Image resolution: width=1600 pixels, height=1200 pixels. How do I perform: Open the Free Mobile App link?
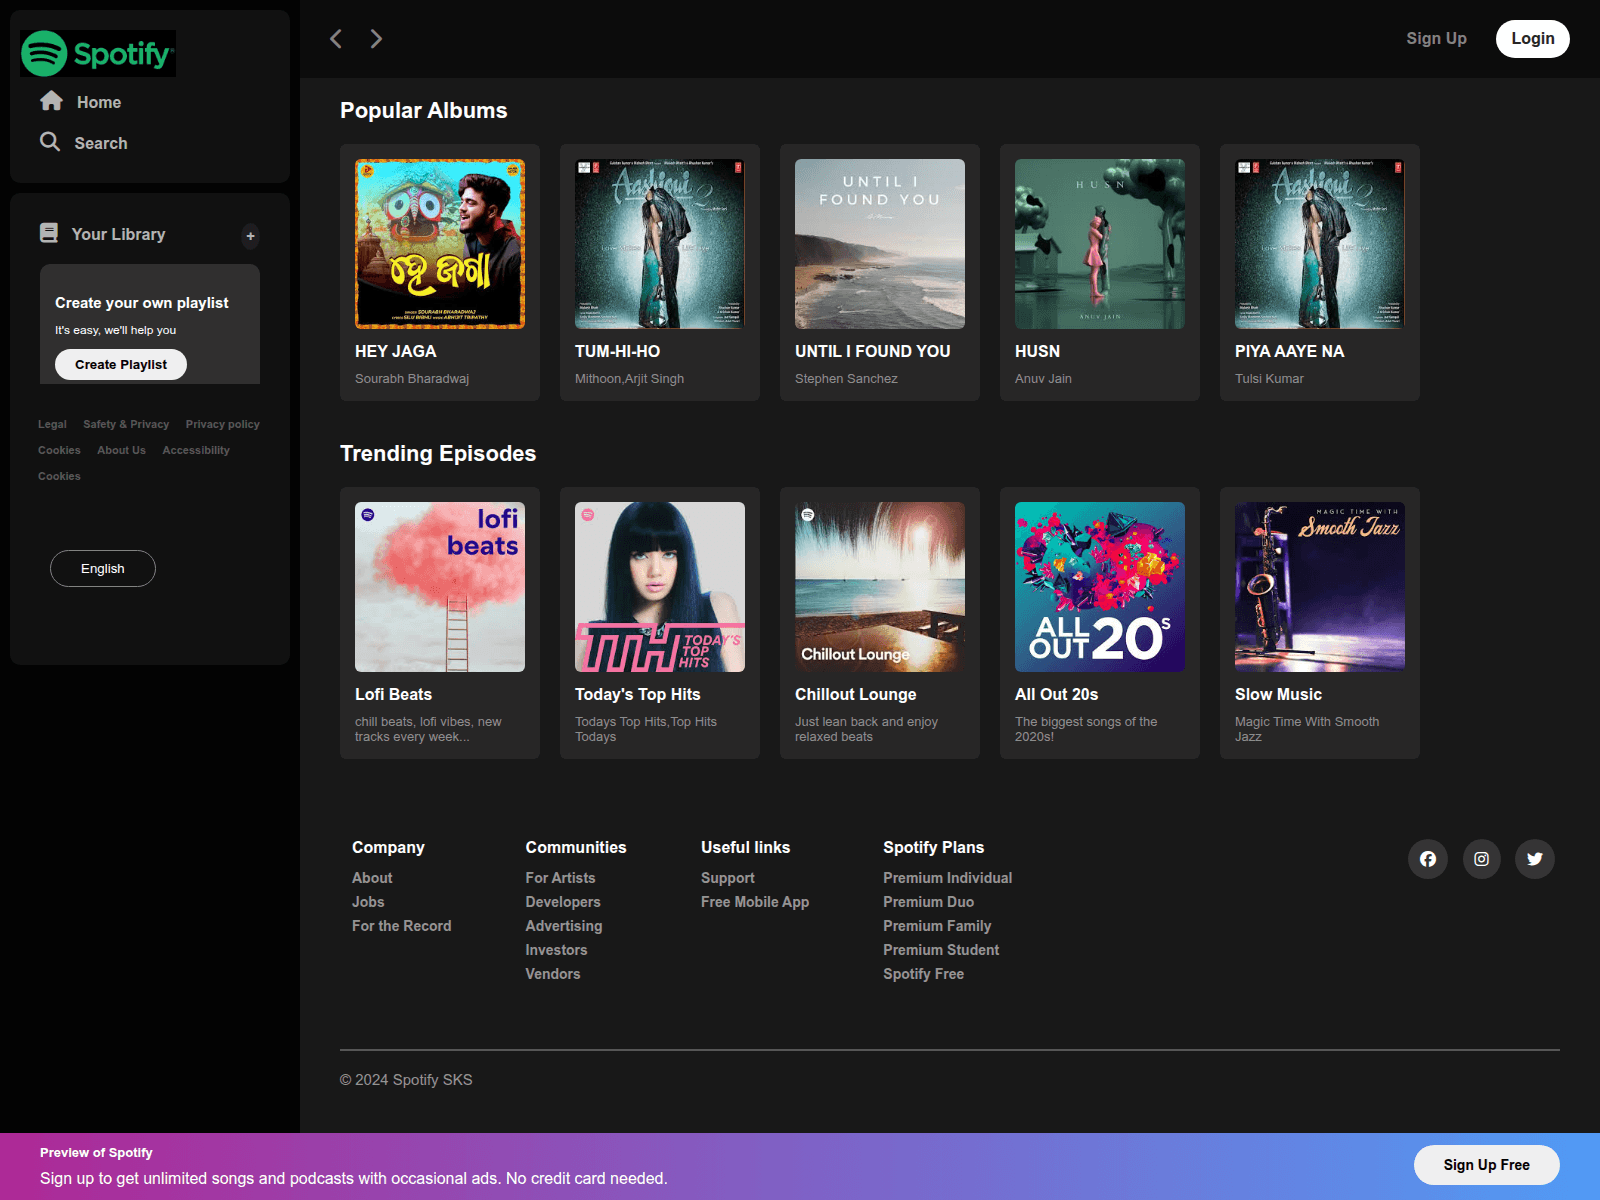tap(755, 902)
